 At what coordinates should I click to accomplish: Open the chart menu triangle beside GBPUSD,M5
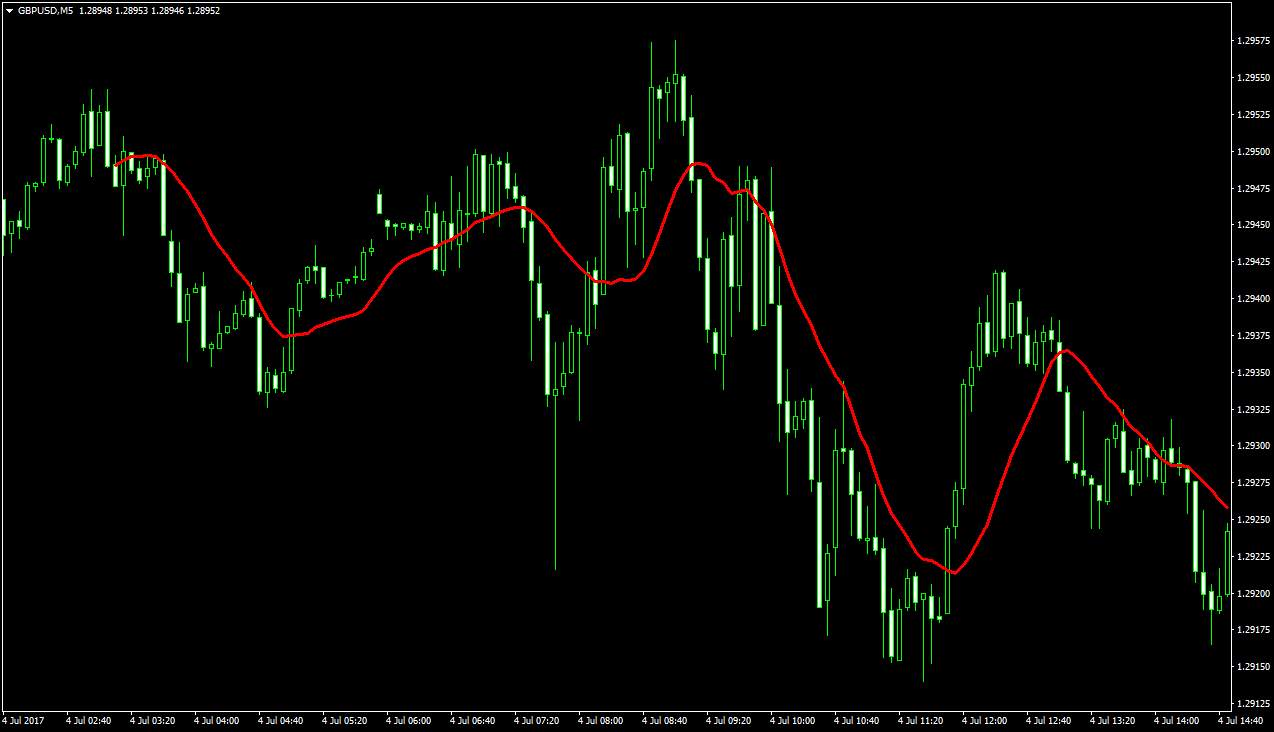point(9,11)
